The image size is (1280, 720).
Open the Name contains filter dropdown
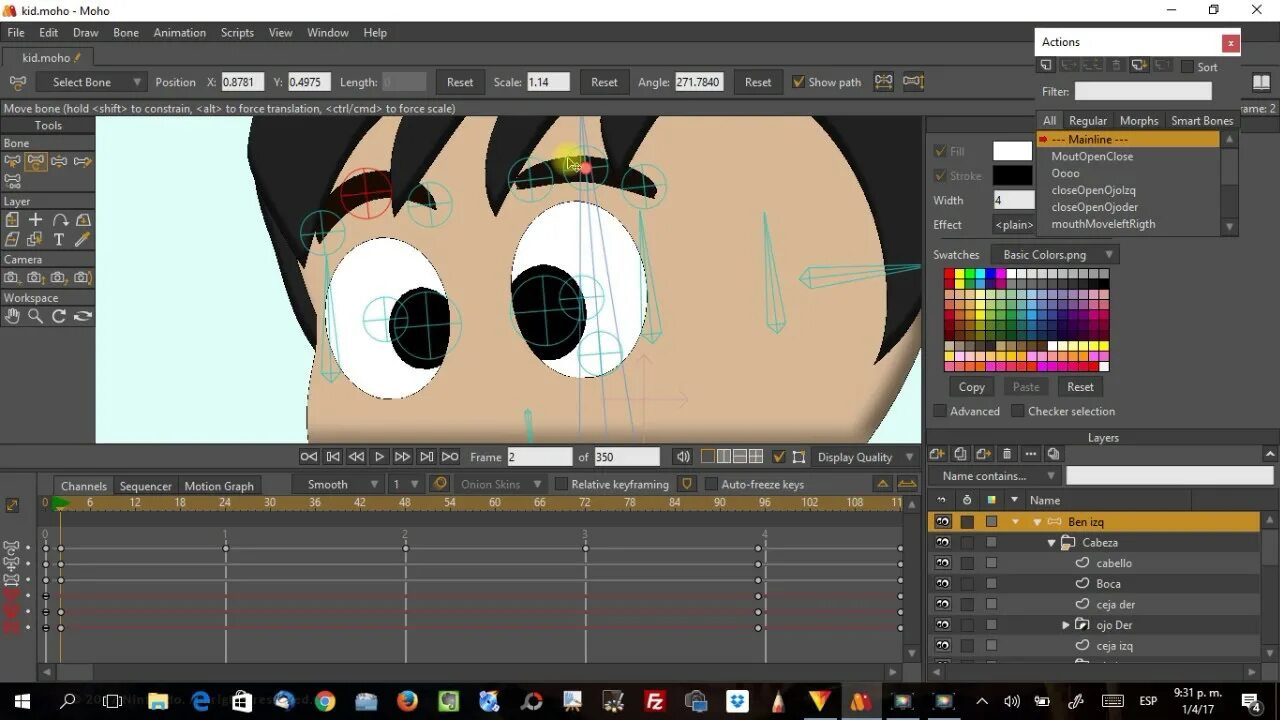[x=994, y=476]
